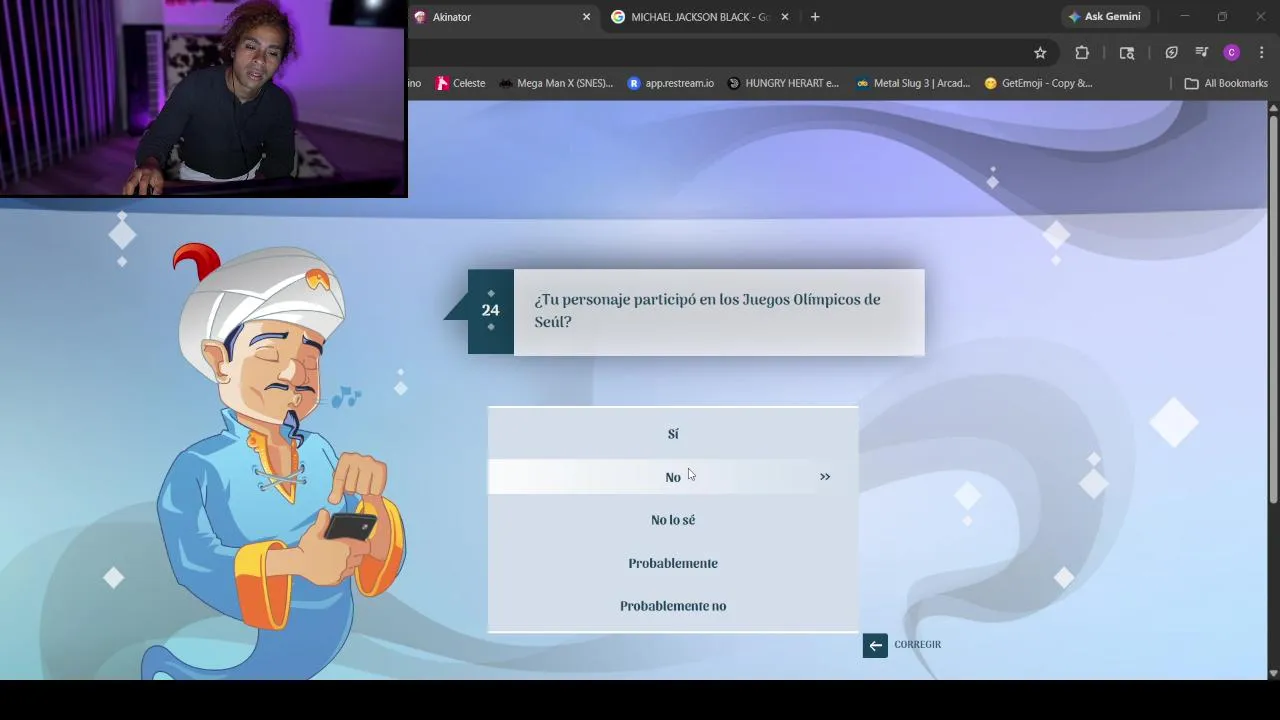Screen dimensions: 1280x720
Task: Click the webcam overlay video
Action: click(204, 98)
